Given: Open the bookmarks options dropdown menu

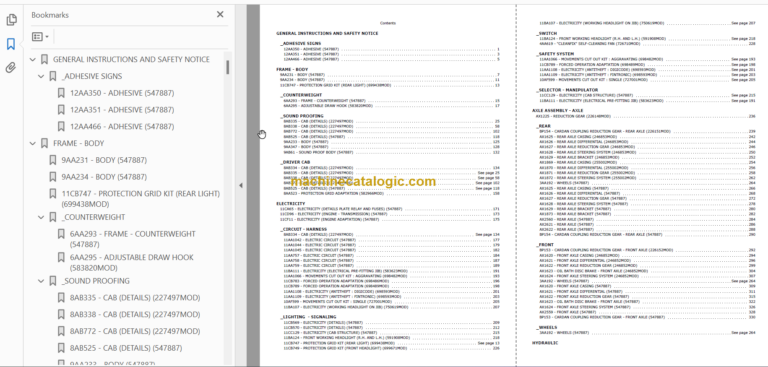Looking at the screenshot, I should (40, 37).
